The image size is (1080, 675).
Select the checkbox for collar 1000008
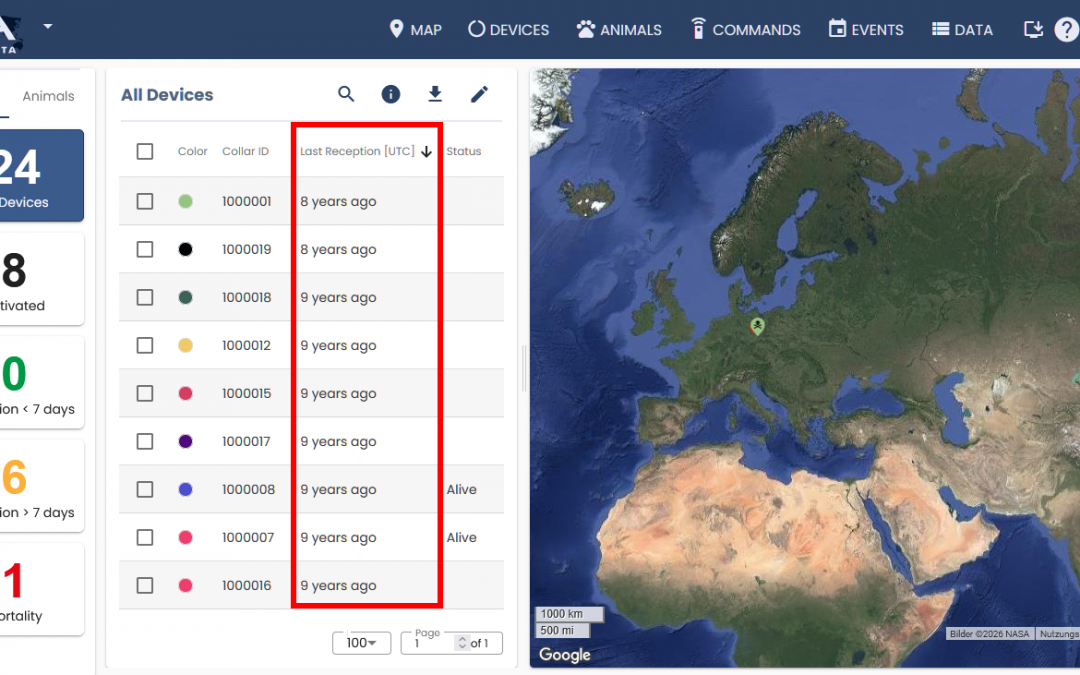point(145,489)
